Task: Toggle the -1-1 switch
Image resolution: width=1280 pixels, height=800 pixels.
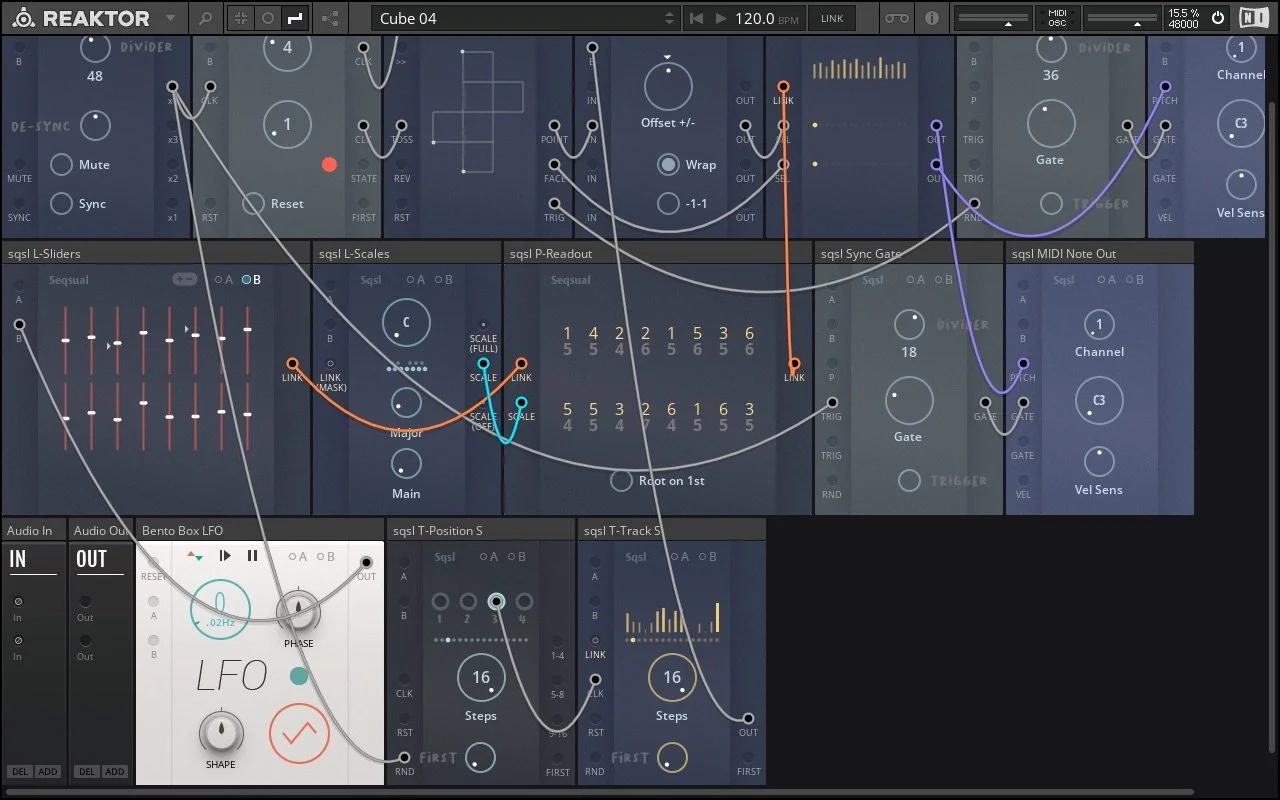Action: click(x=668, y=203)
